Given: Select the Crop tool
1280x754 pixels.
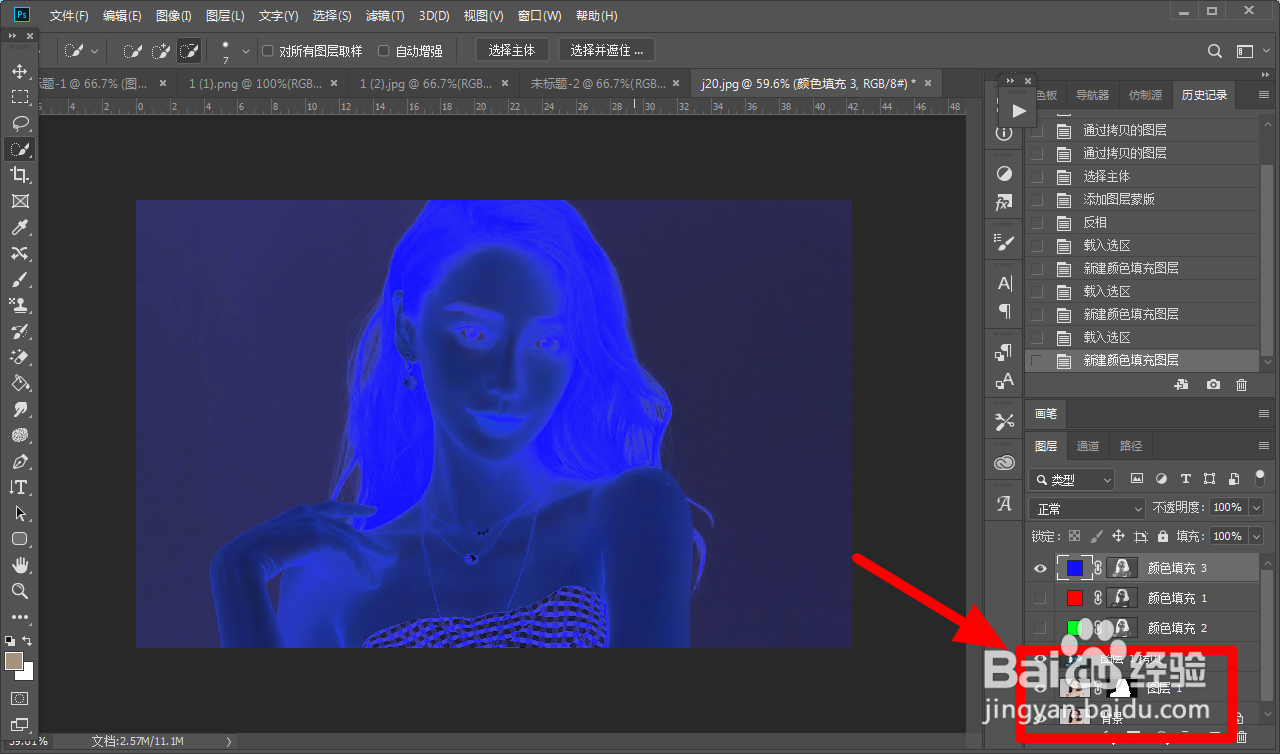Looking at the screenshot, I should click(19, 175).
